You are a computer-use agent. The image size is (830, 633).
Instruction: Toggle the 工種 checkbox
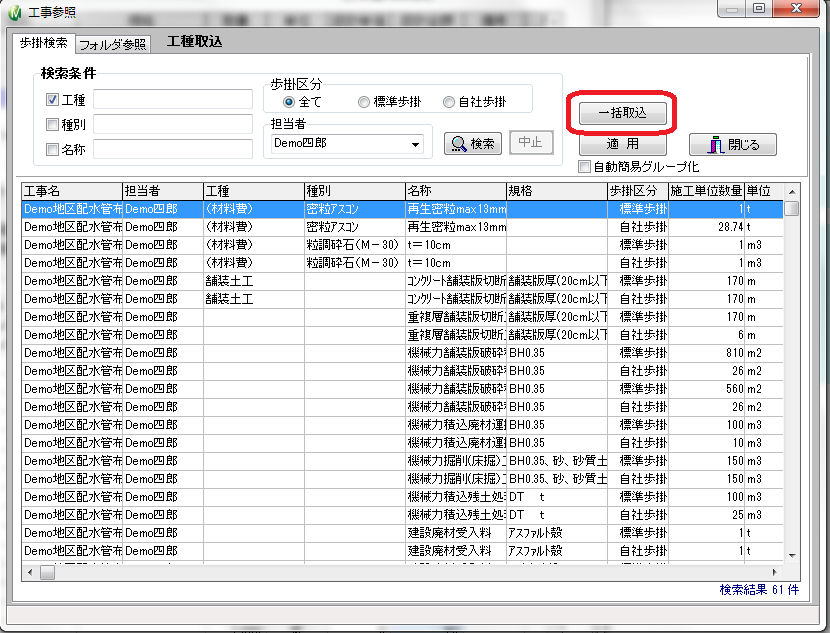tap(52, 100)
